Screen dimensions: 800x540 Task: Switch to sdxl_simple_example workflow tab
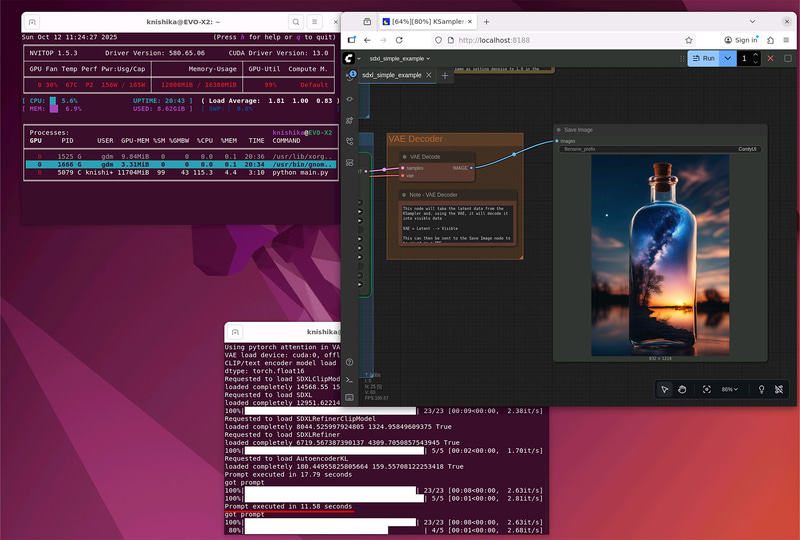coord(391,75)
